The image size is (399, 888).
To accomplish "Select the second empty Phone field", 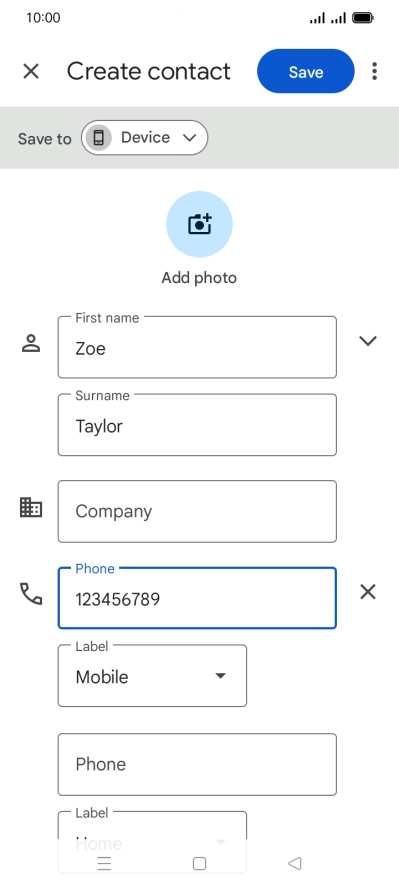I will tap(197, 765).
